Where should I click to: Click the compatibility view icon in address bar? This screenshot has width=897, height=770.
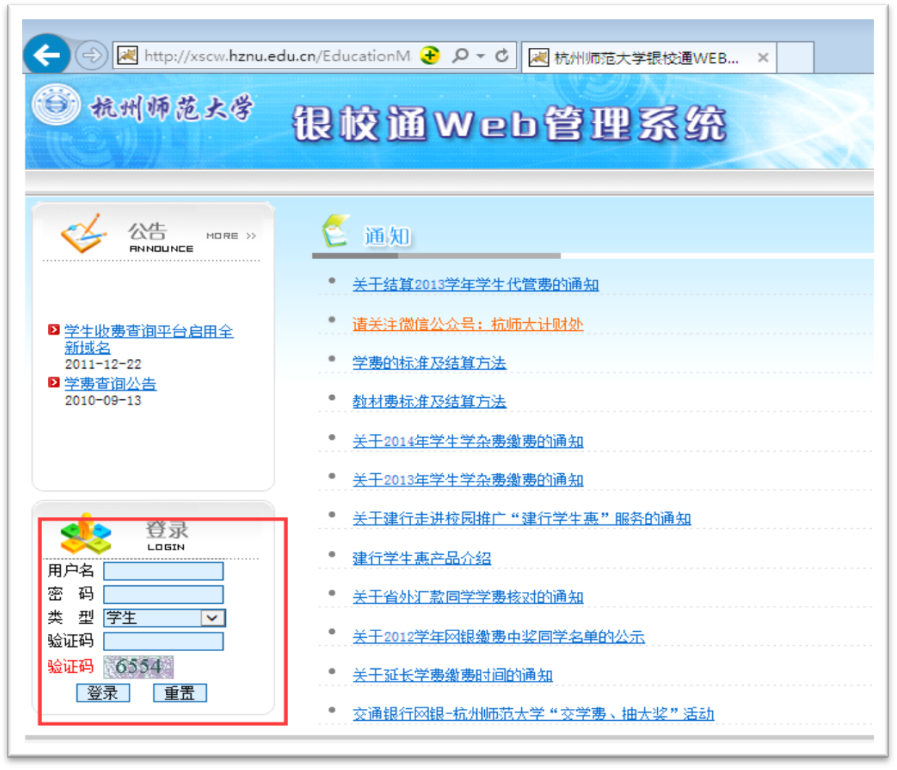click(430, 56)
